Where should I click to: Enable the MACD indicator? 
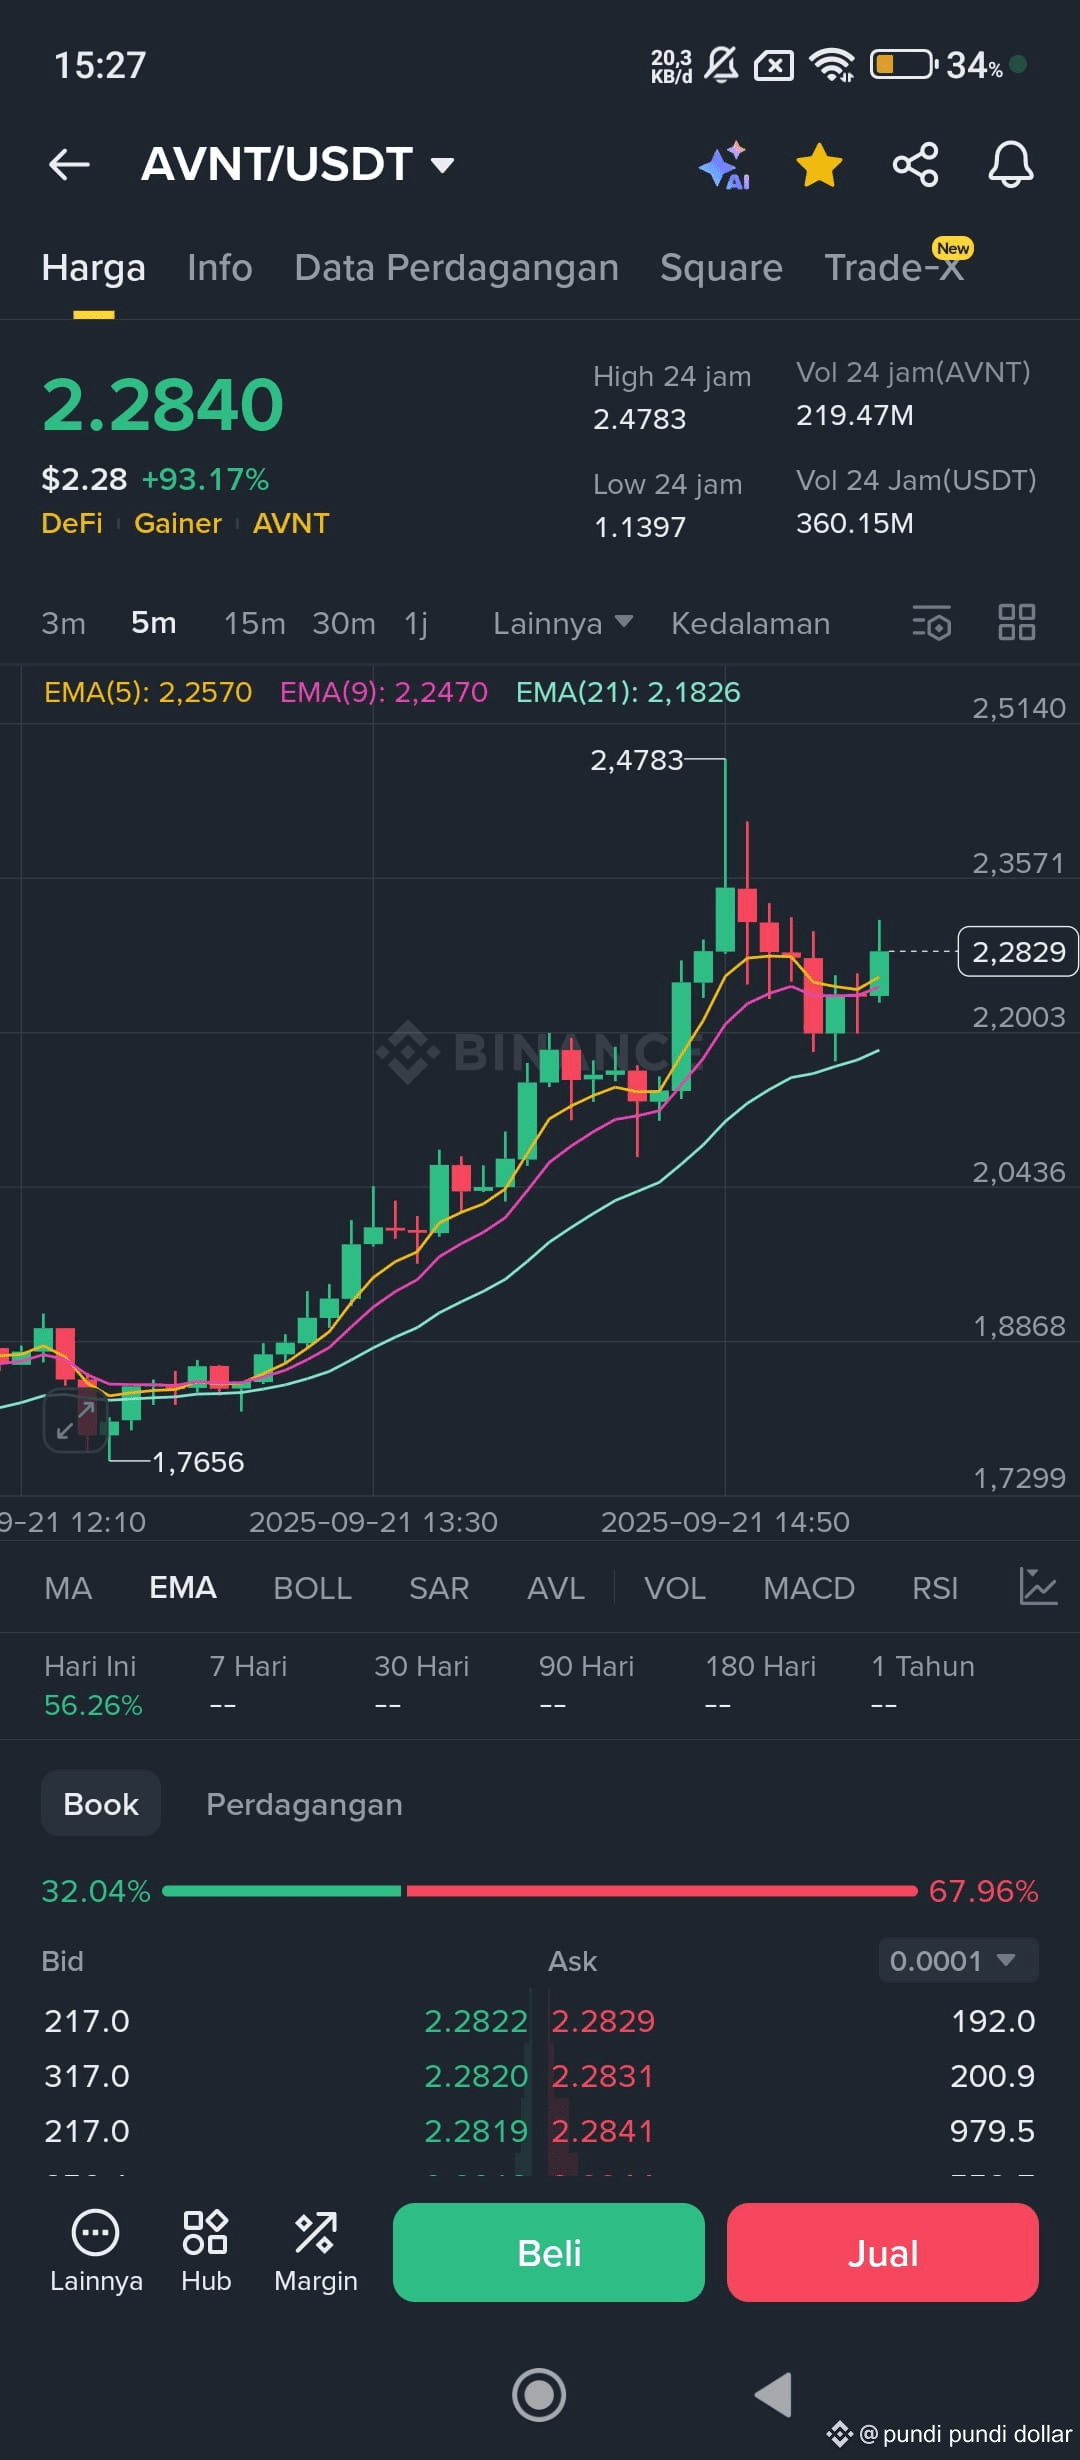[809, 1588]
